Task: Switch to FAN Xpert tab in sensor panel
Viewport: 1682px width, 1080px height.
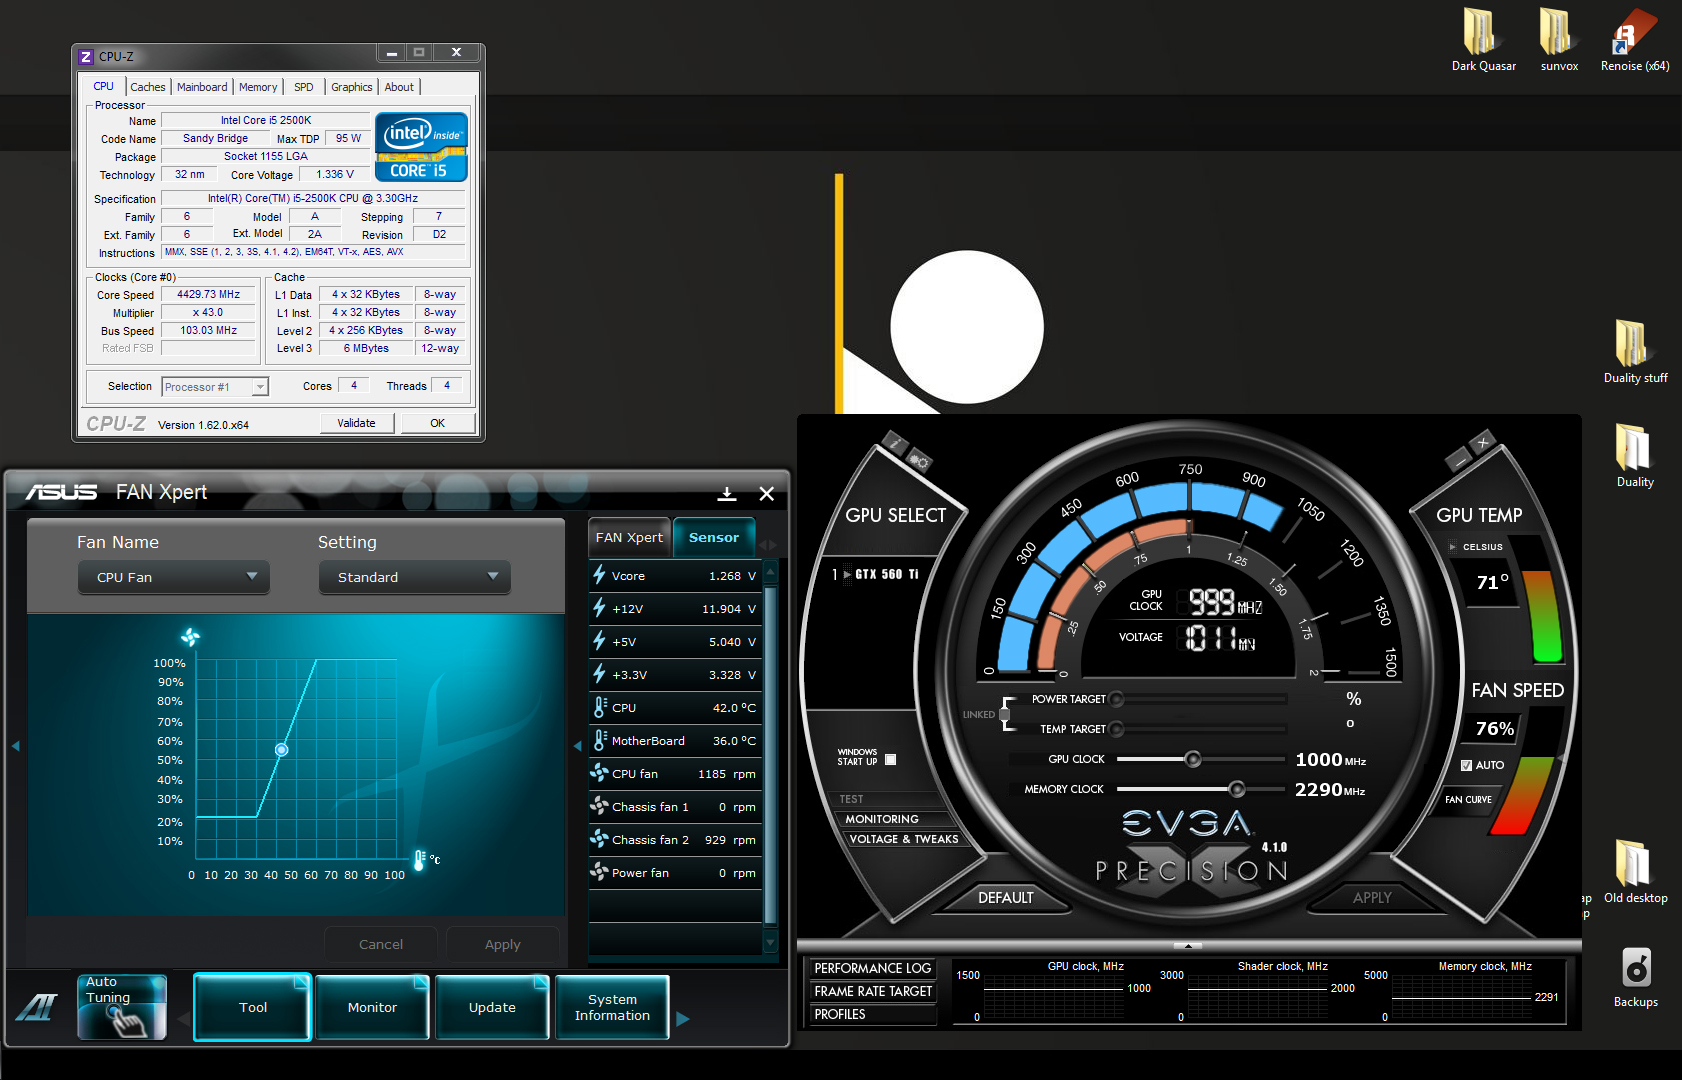Action: tap(629, 538)
